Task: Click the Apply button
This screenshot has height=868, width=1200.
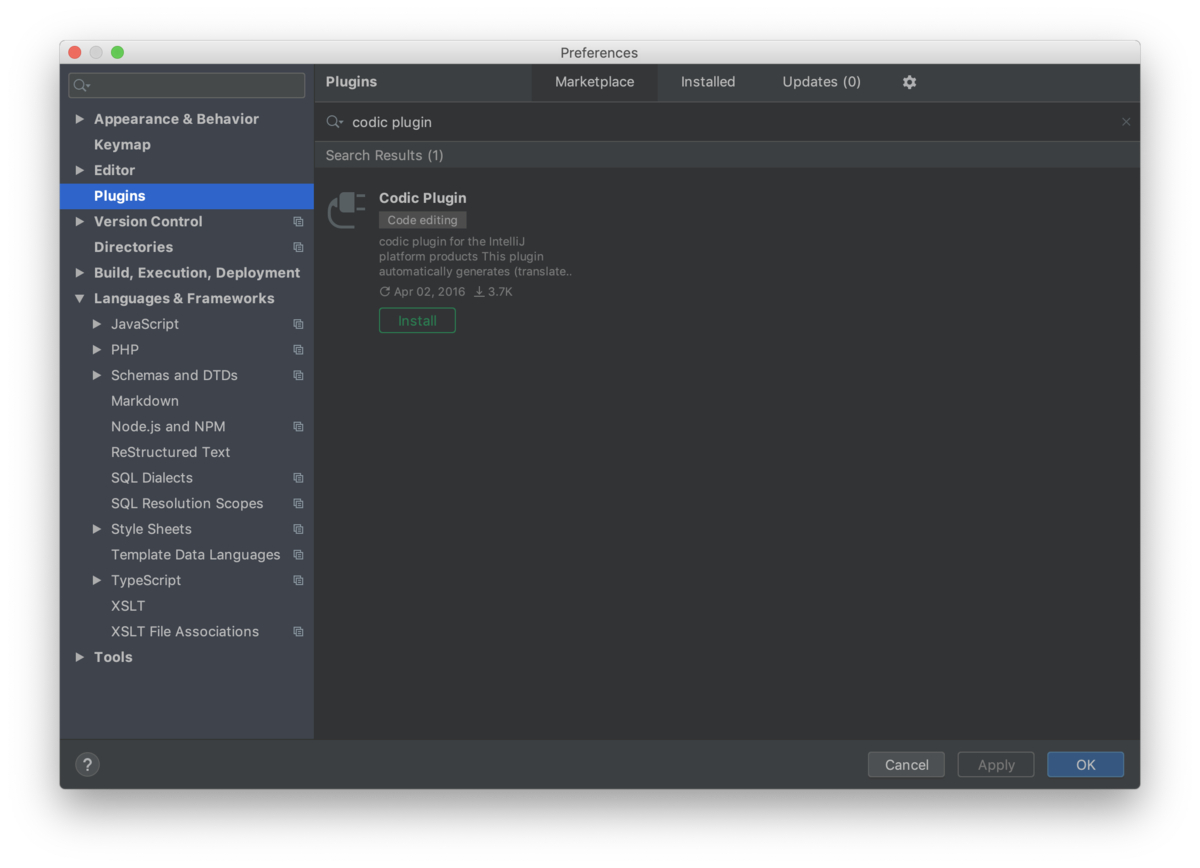Action: [x=996, y=765]
